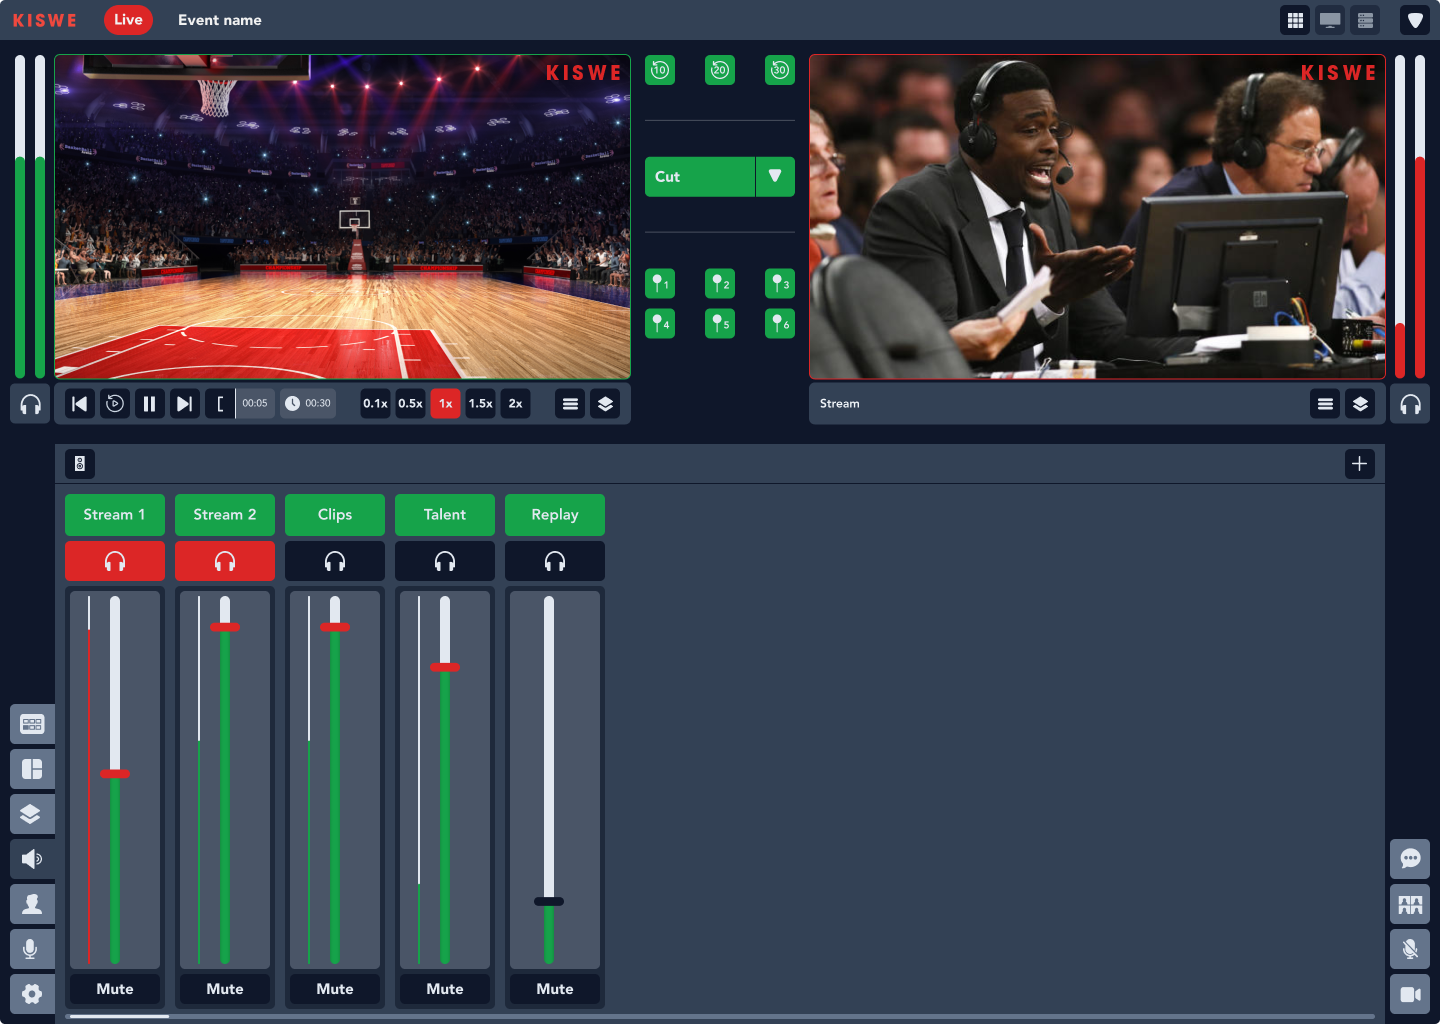The width and height of the screenshot is (1440, 1024).
Task: Select marker pin 5
Action: tap(720, 324)
